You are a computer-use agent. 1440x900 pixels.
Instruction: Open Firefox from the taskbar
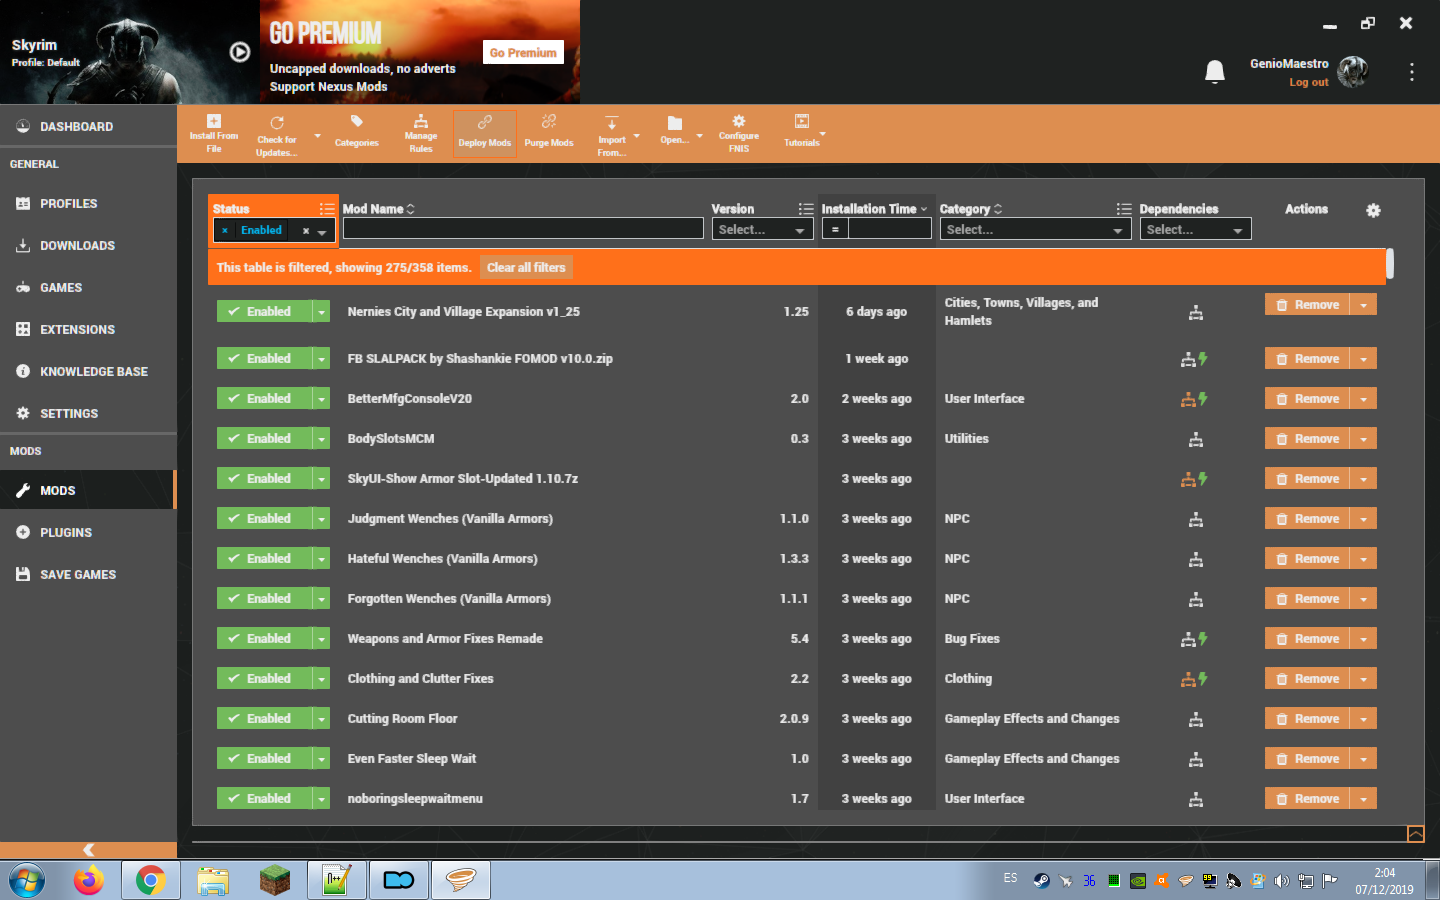(x=89, y=880)
